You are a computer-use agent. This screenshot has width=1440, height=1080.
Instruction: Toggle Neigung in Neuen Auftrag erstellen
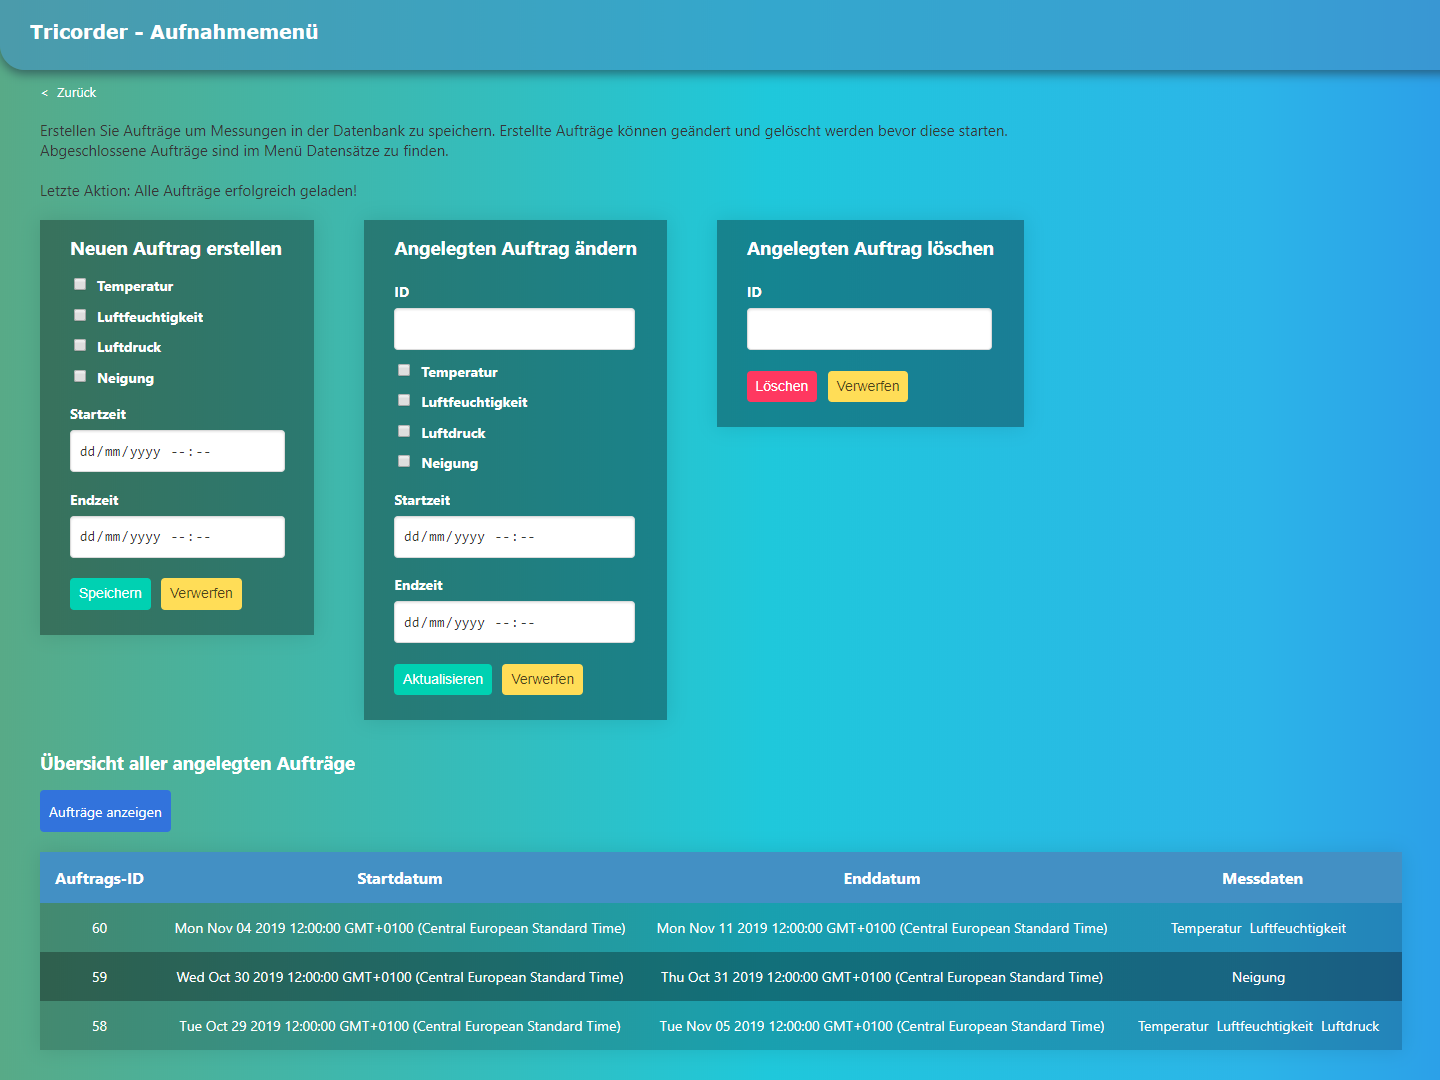coord(80,377)
